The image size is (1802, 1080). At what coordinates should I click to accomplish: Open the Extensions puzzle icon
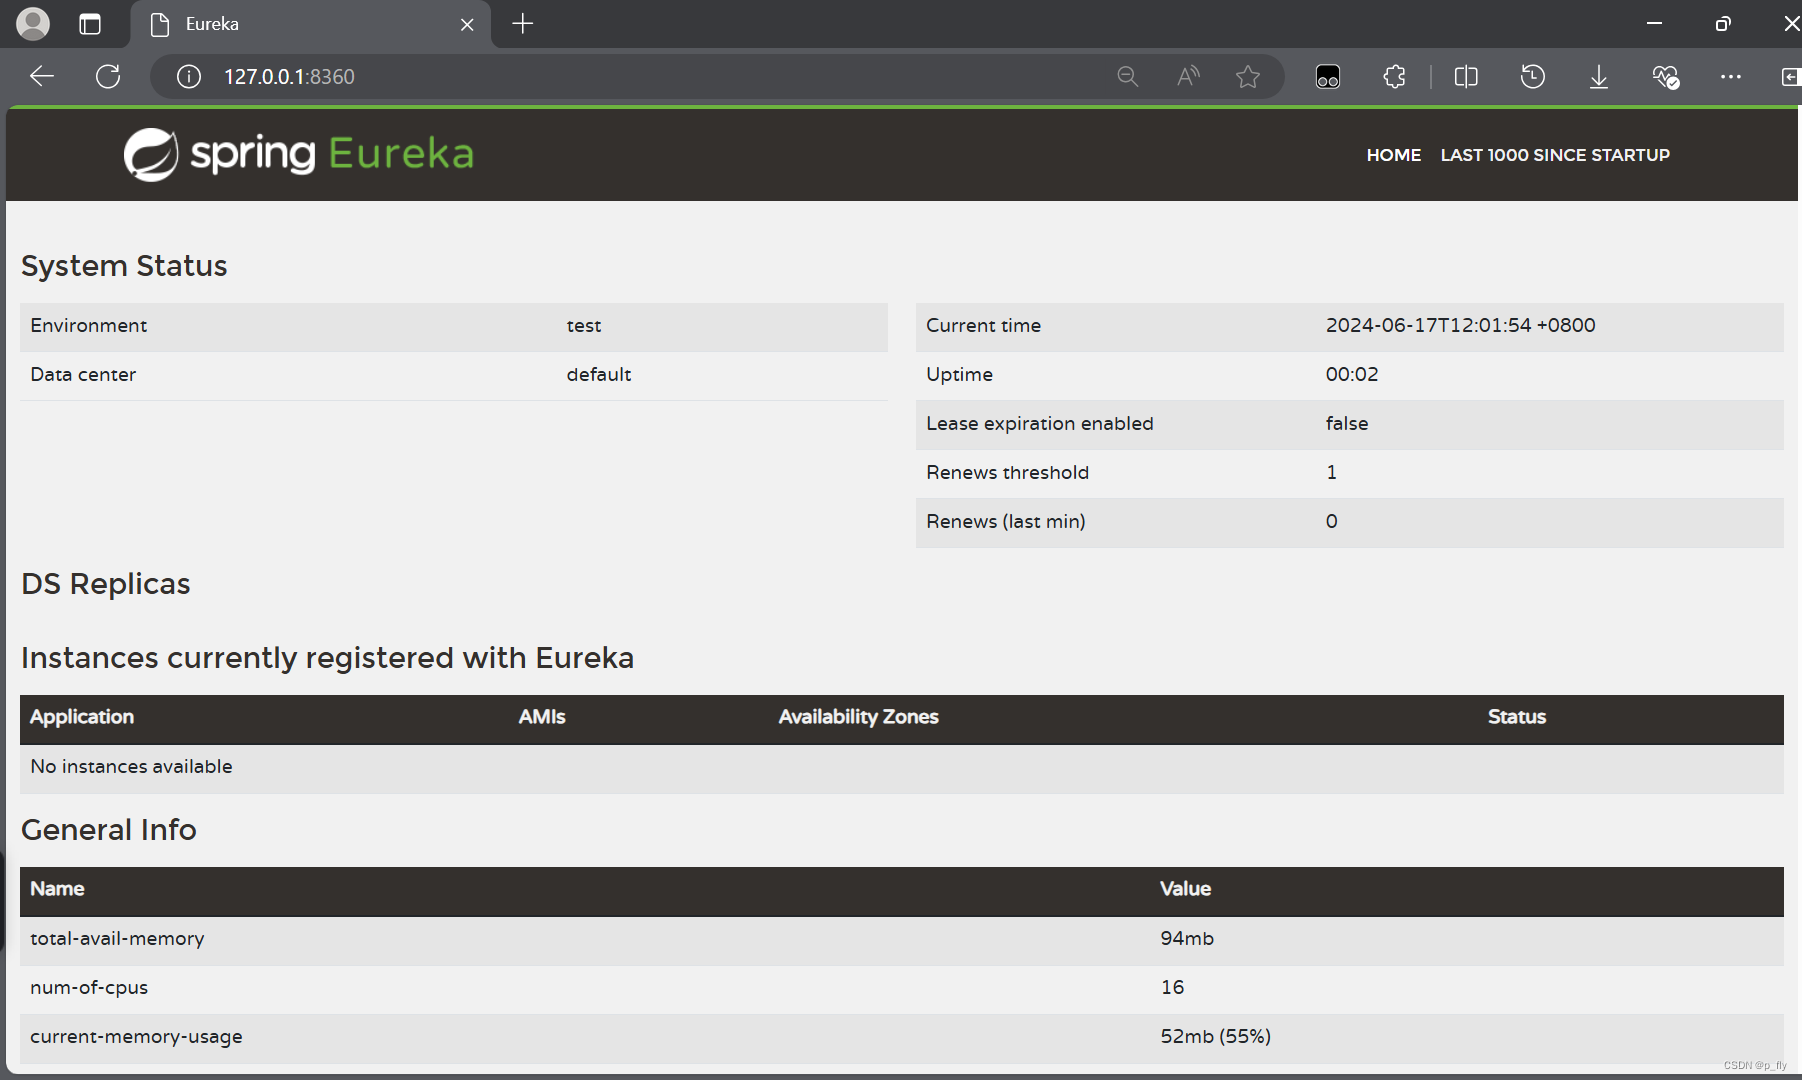coord(1394,76)
